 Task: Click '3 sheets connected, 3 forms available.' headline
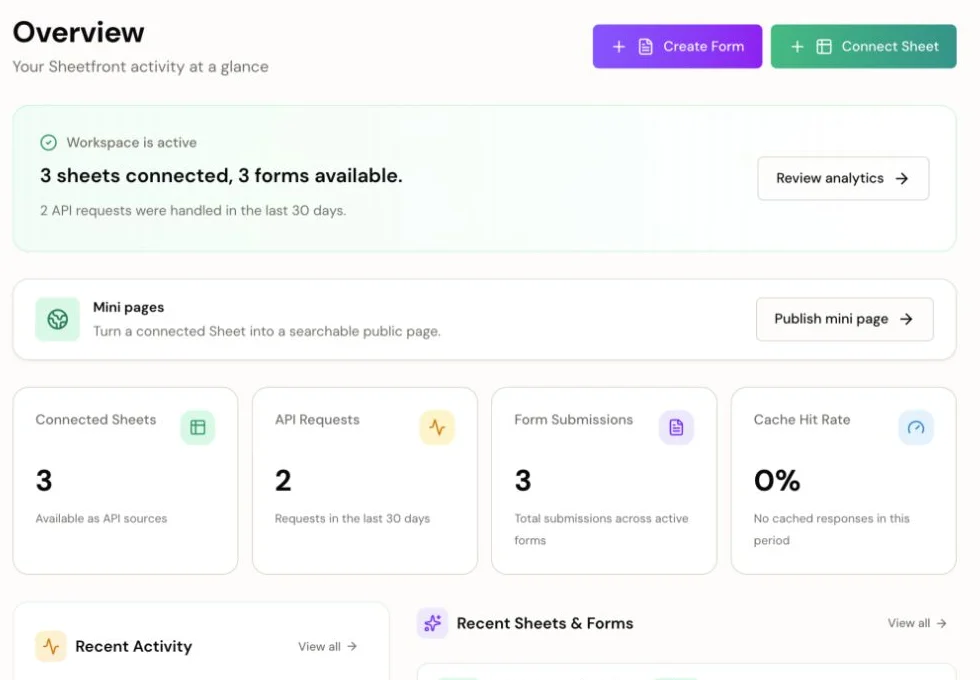click(221, 176)
